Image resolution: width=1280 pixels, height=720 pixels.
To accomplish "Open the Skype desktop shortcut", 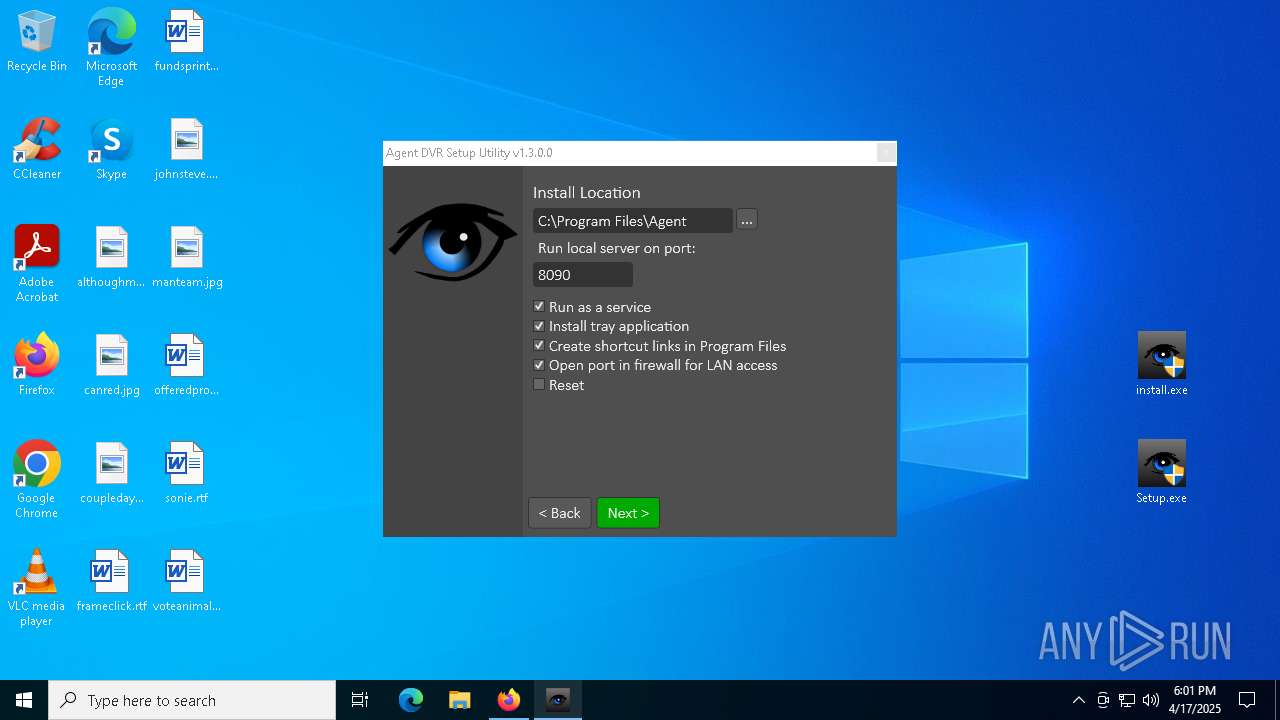I will pyautogui.click(x=111, y=150).
